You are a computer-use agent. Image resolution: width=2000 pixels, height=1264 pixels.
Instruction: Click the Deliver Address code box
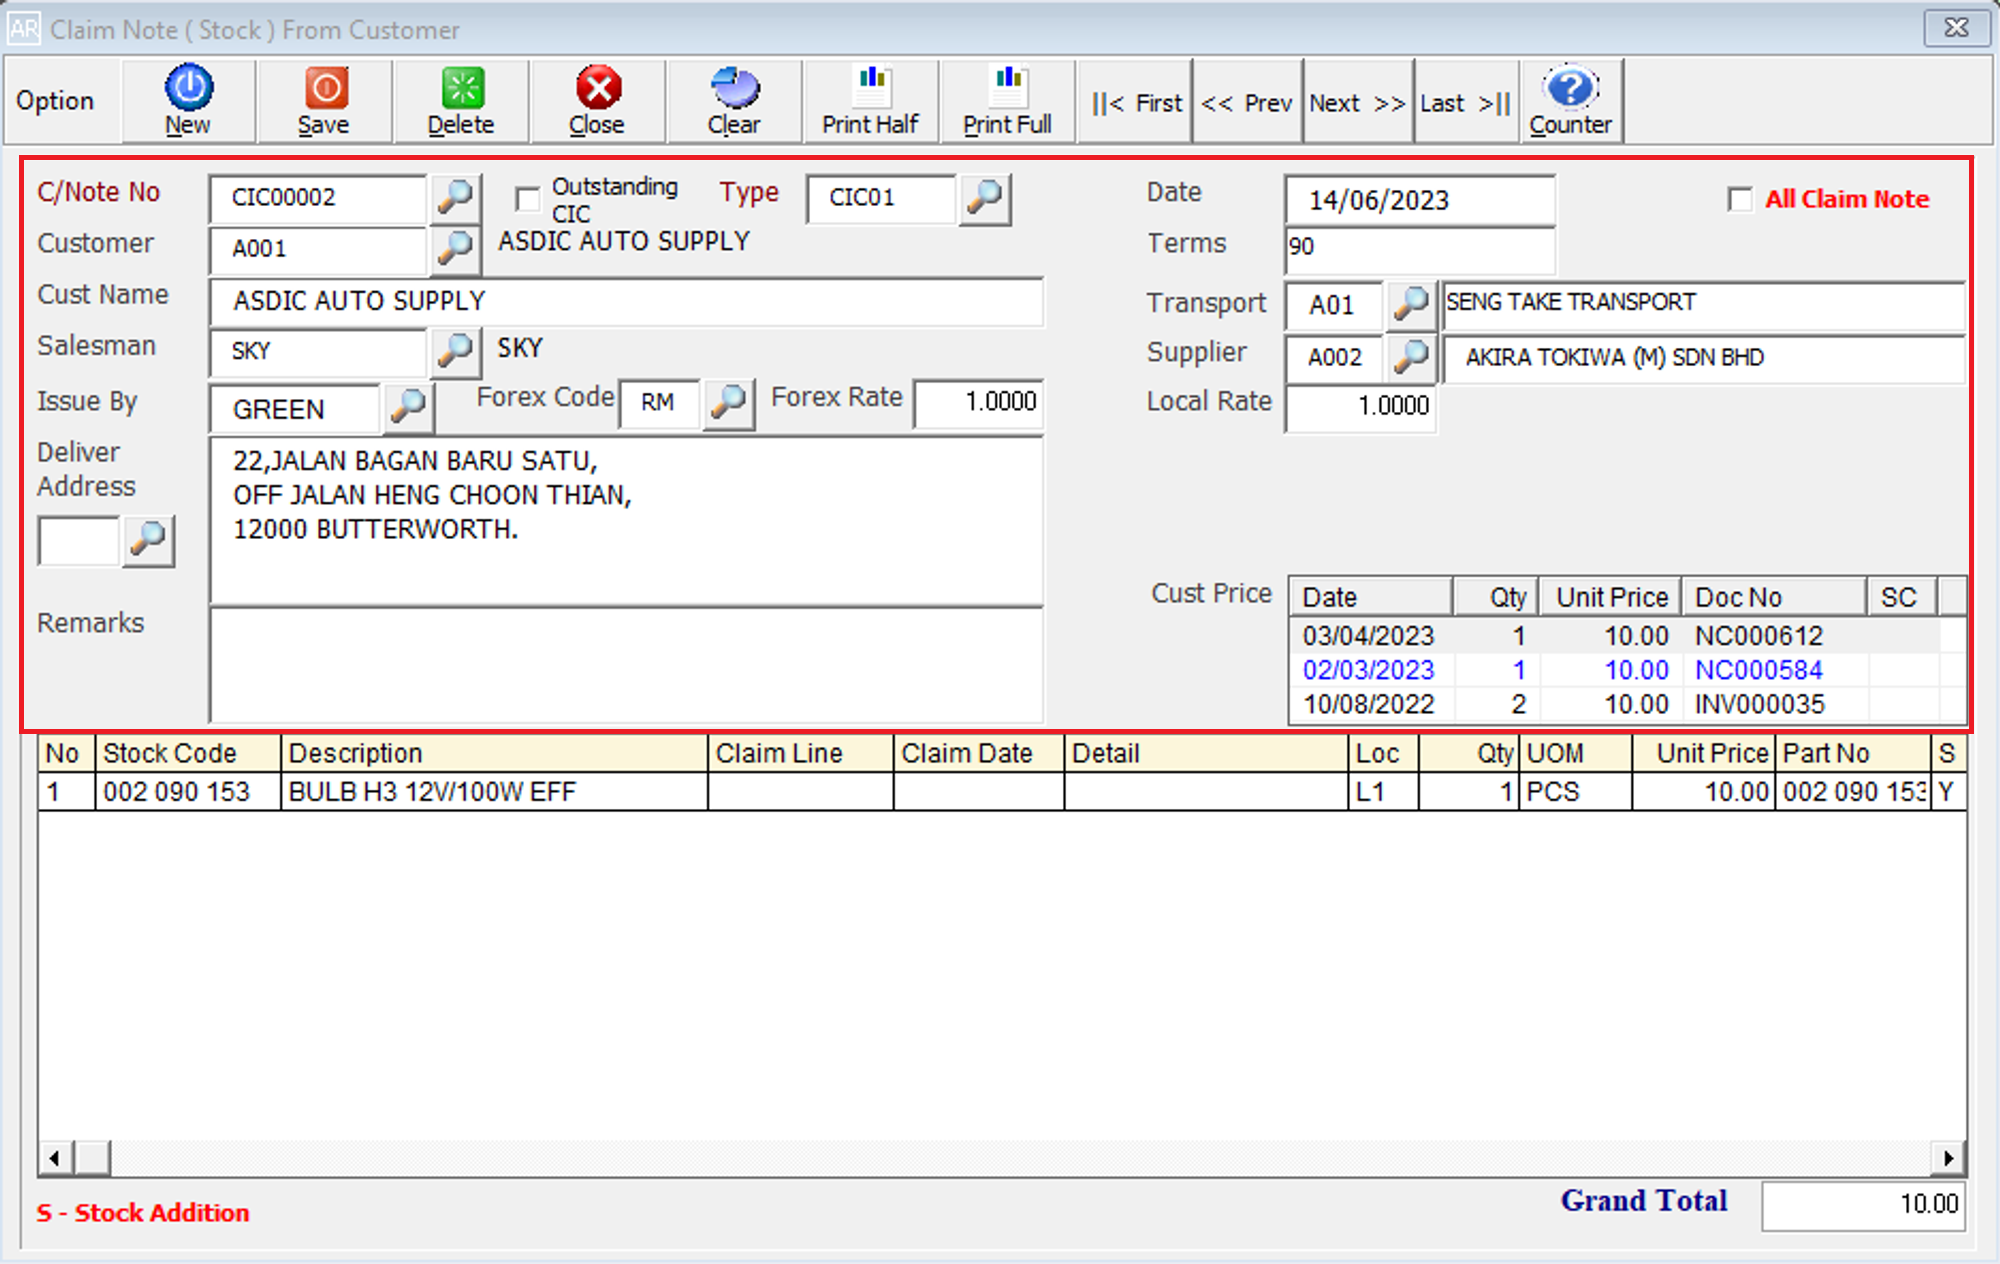[79, 541]
